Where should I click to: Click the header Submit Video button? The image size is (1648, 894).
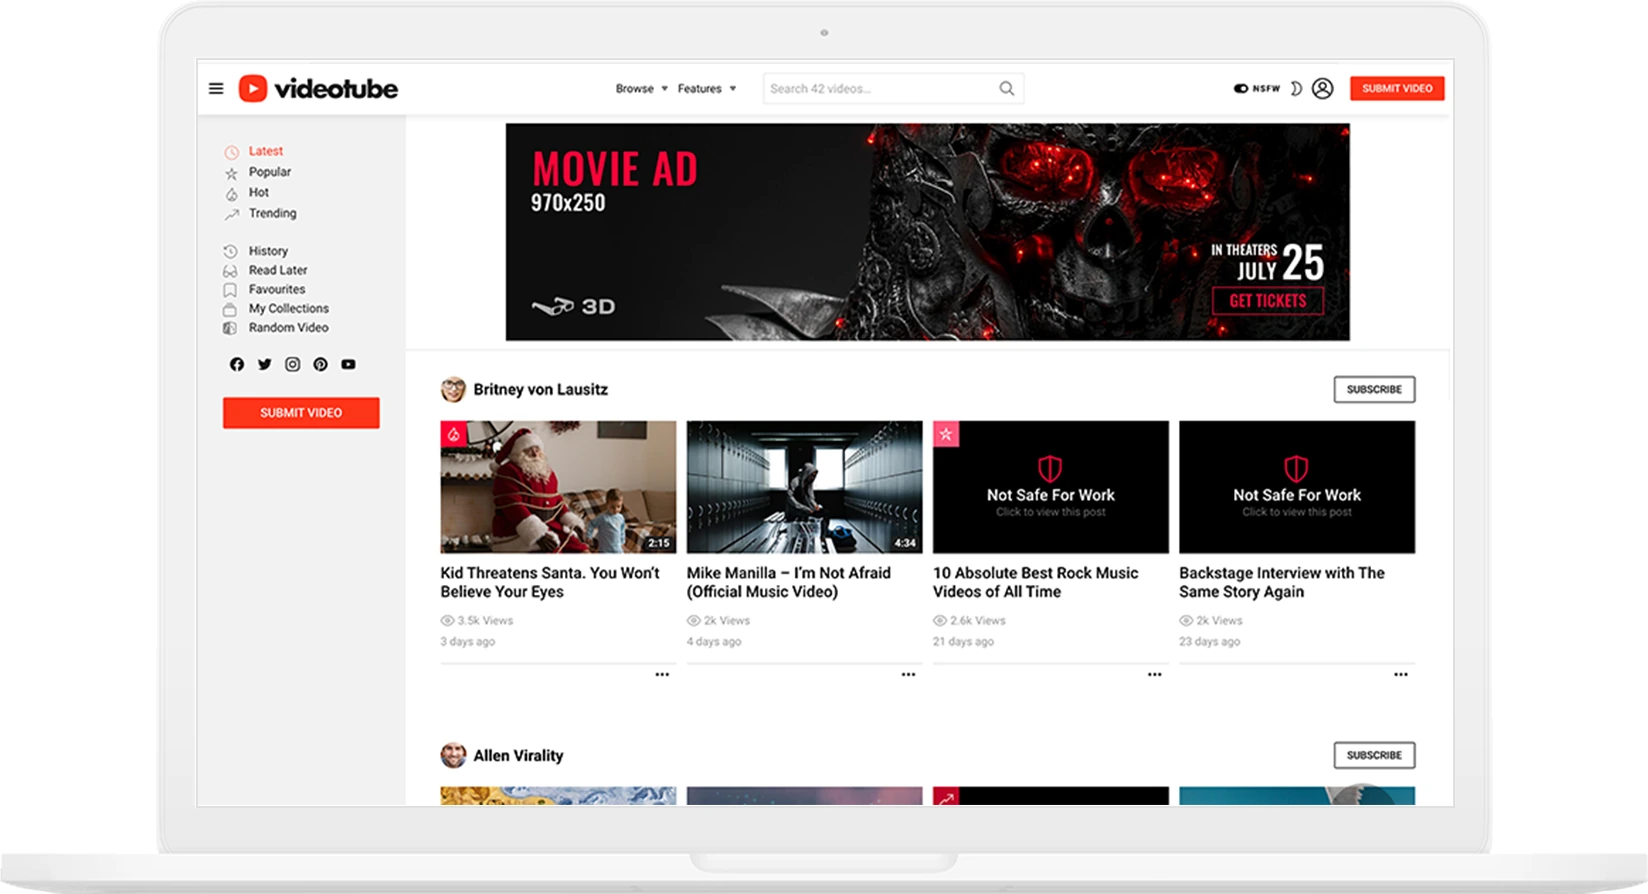tap(1397, 88)
